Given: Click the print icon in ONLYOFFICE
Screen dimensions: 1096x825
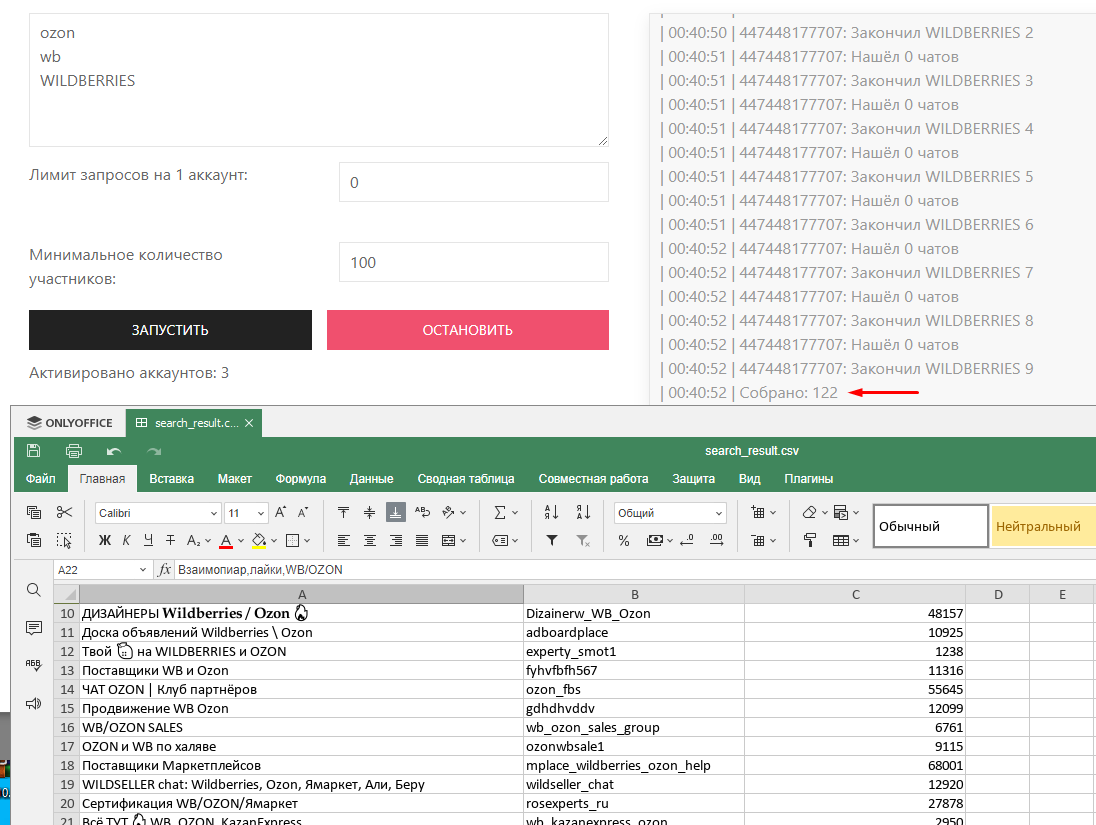Looking at the screenshot, I should pos(74,451).
